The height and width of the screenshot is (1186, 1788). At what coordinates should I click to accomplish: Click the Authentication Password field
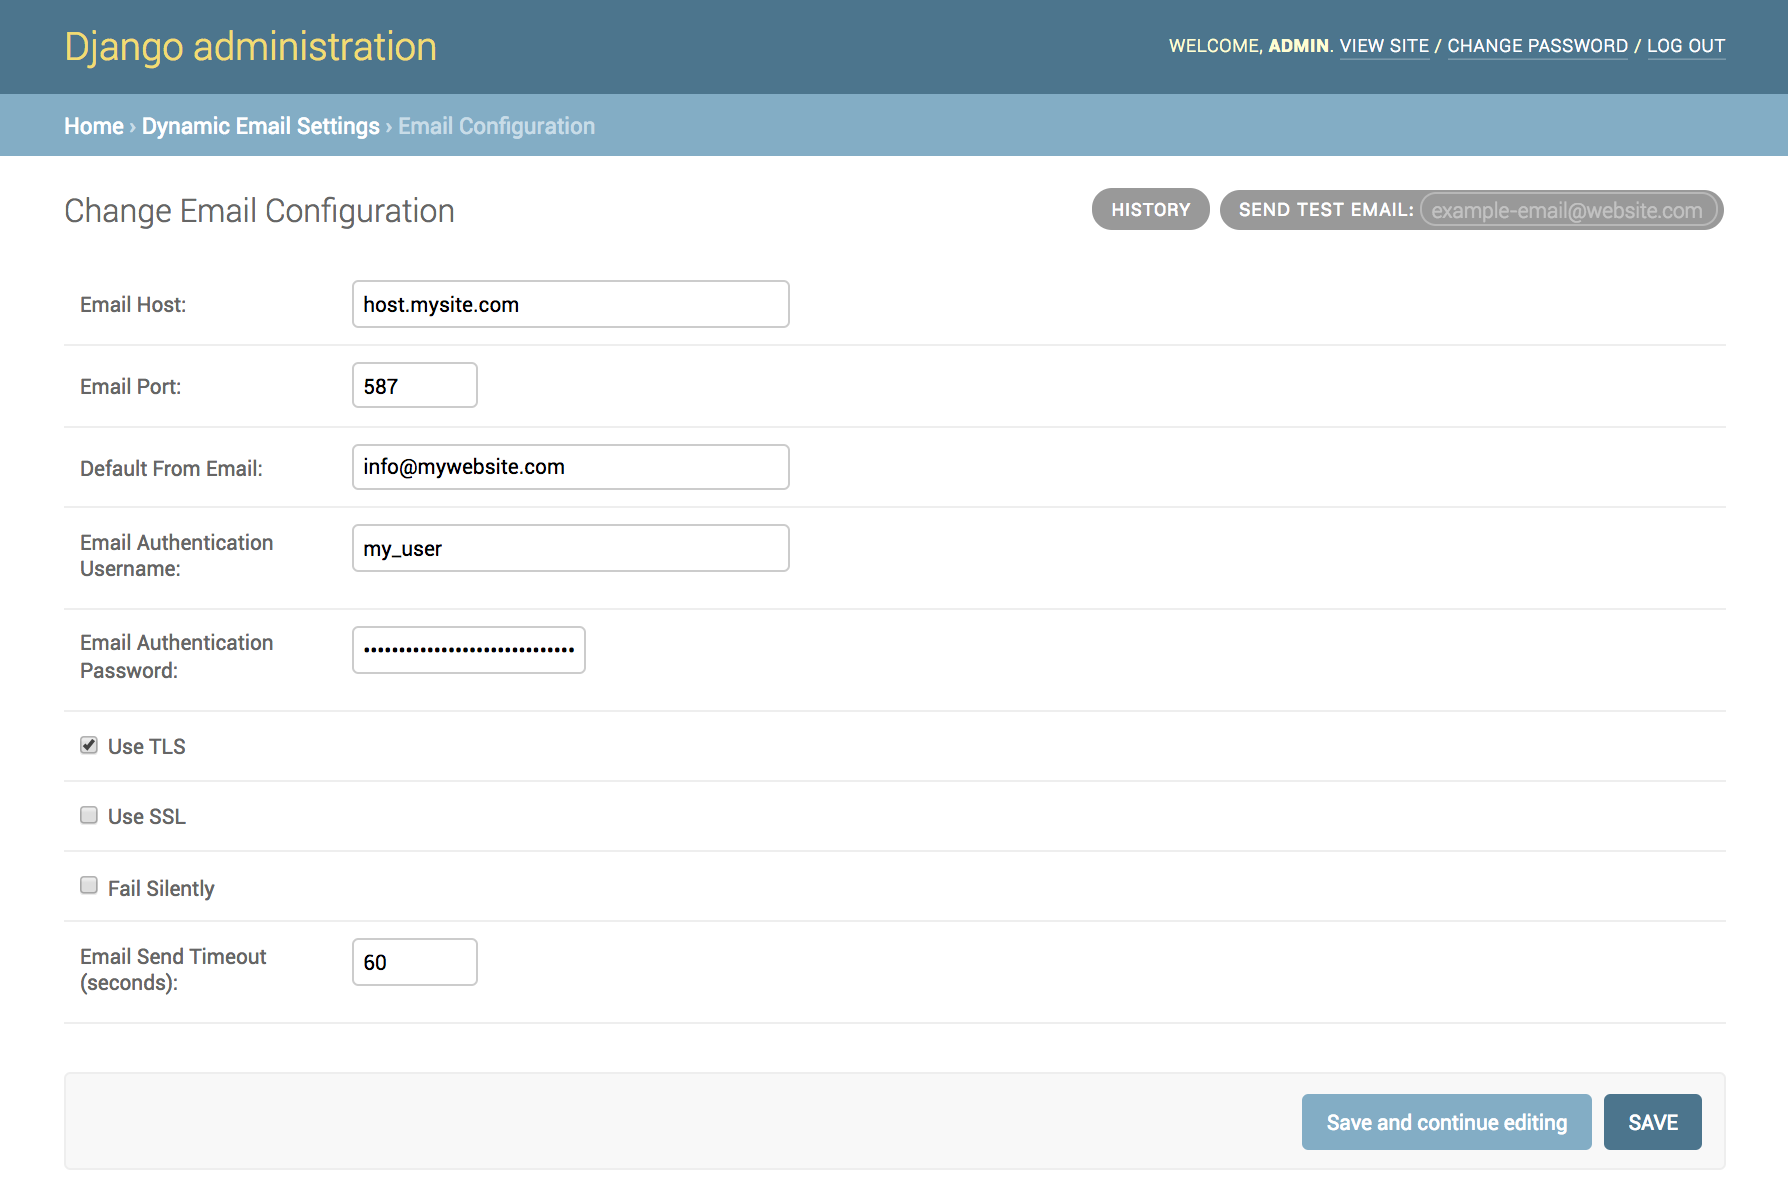tap(468, 650)
